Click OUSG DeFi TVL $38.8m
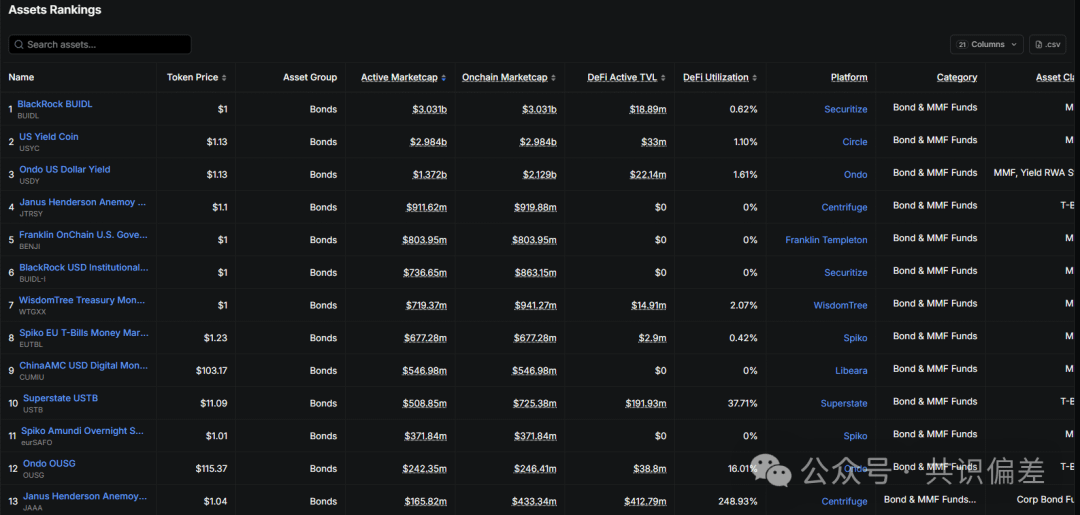 coord(650,469)
